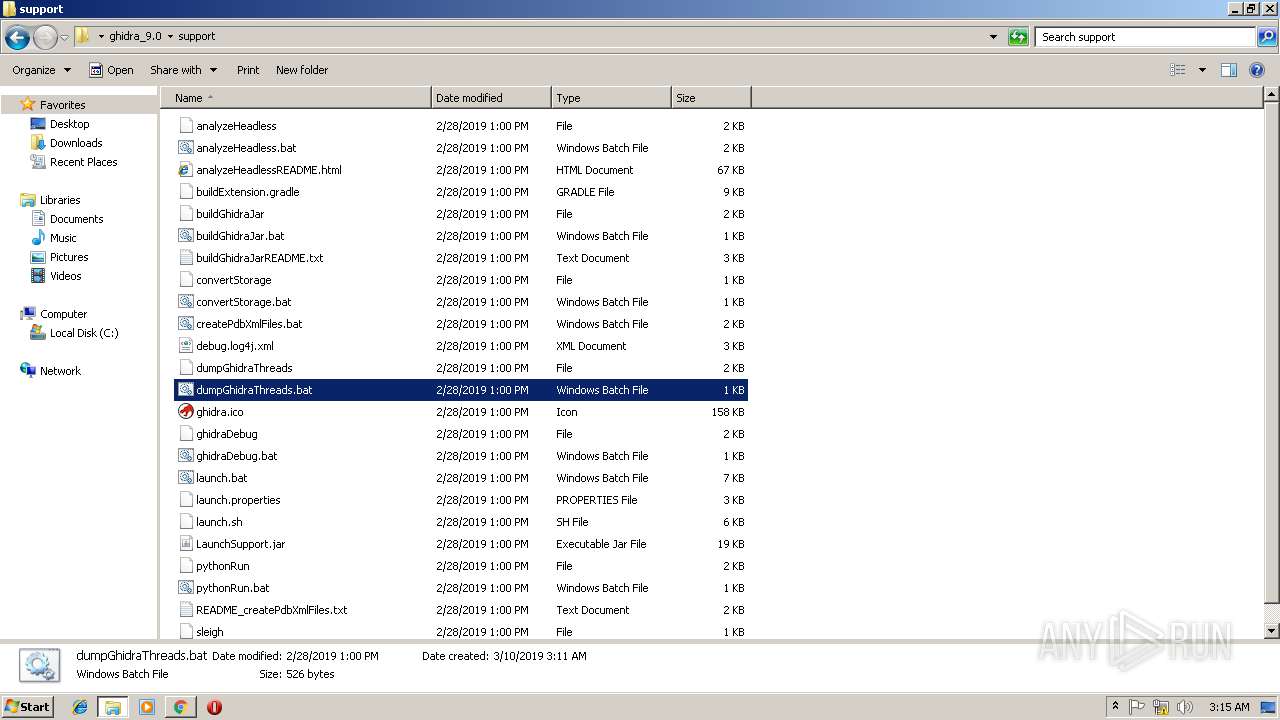1280x720 pixels.
Task: Expand the views options dropdown arrow
Action: point(1202,70)
